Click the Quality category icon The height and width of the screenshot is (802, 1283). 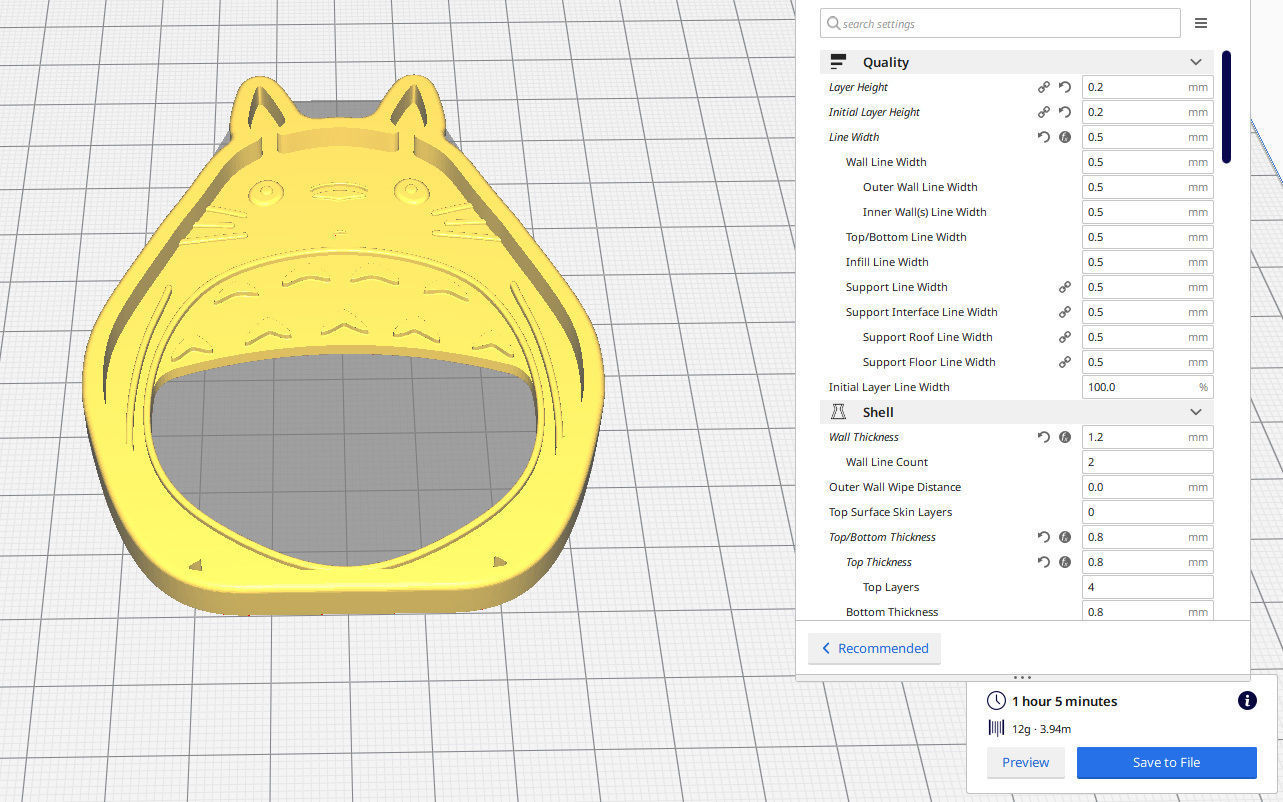point(838,62)
